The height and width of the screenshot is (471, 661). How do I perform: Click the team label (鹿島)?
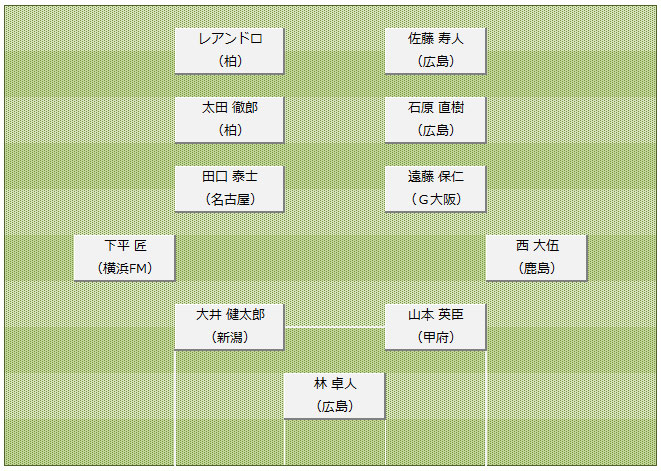pyautogui.click(x=537, y=268)
